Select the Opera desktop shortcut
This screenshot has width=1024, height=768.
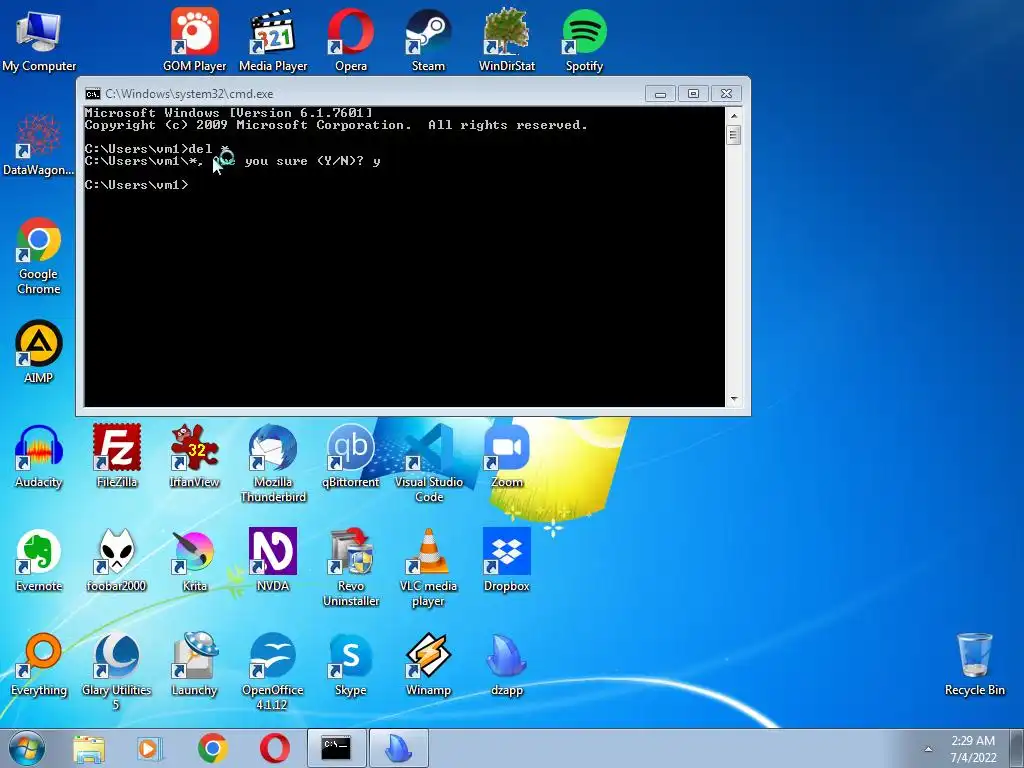coord(351,40)
